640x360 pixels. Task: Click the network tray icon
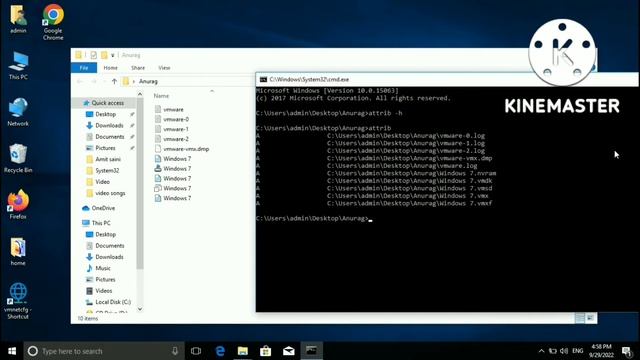(x=553, y=351)
